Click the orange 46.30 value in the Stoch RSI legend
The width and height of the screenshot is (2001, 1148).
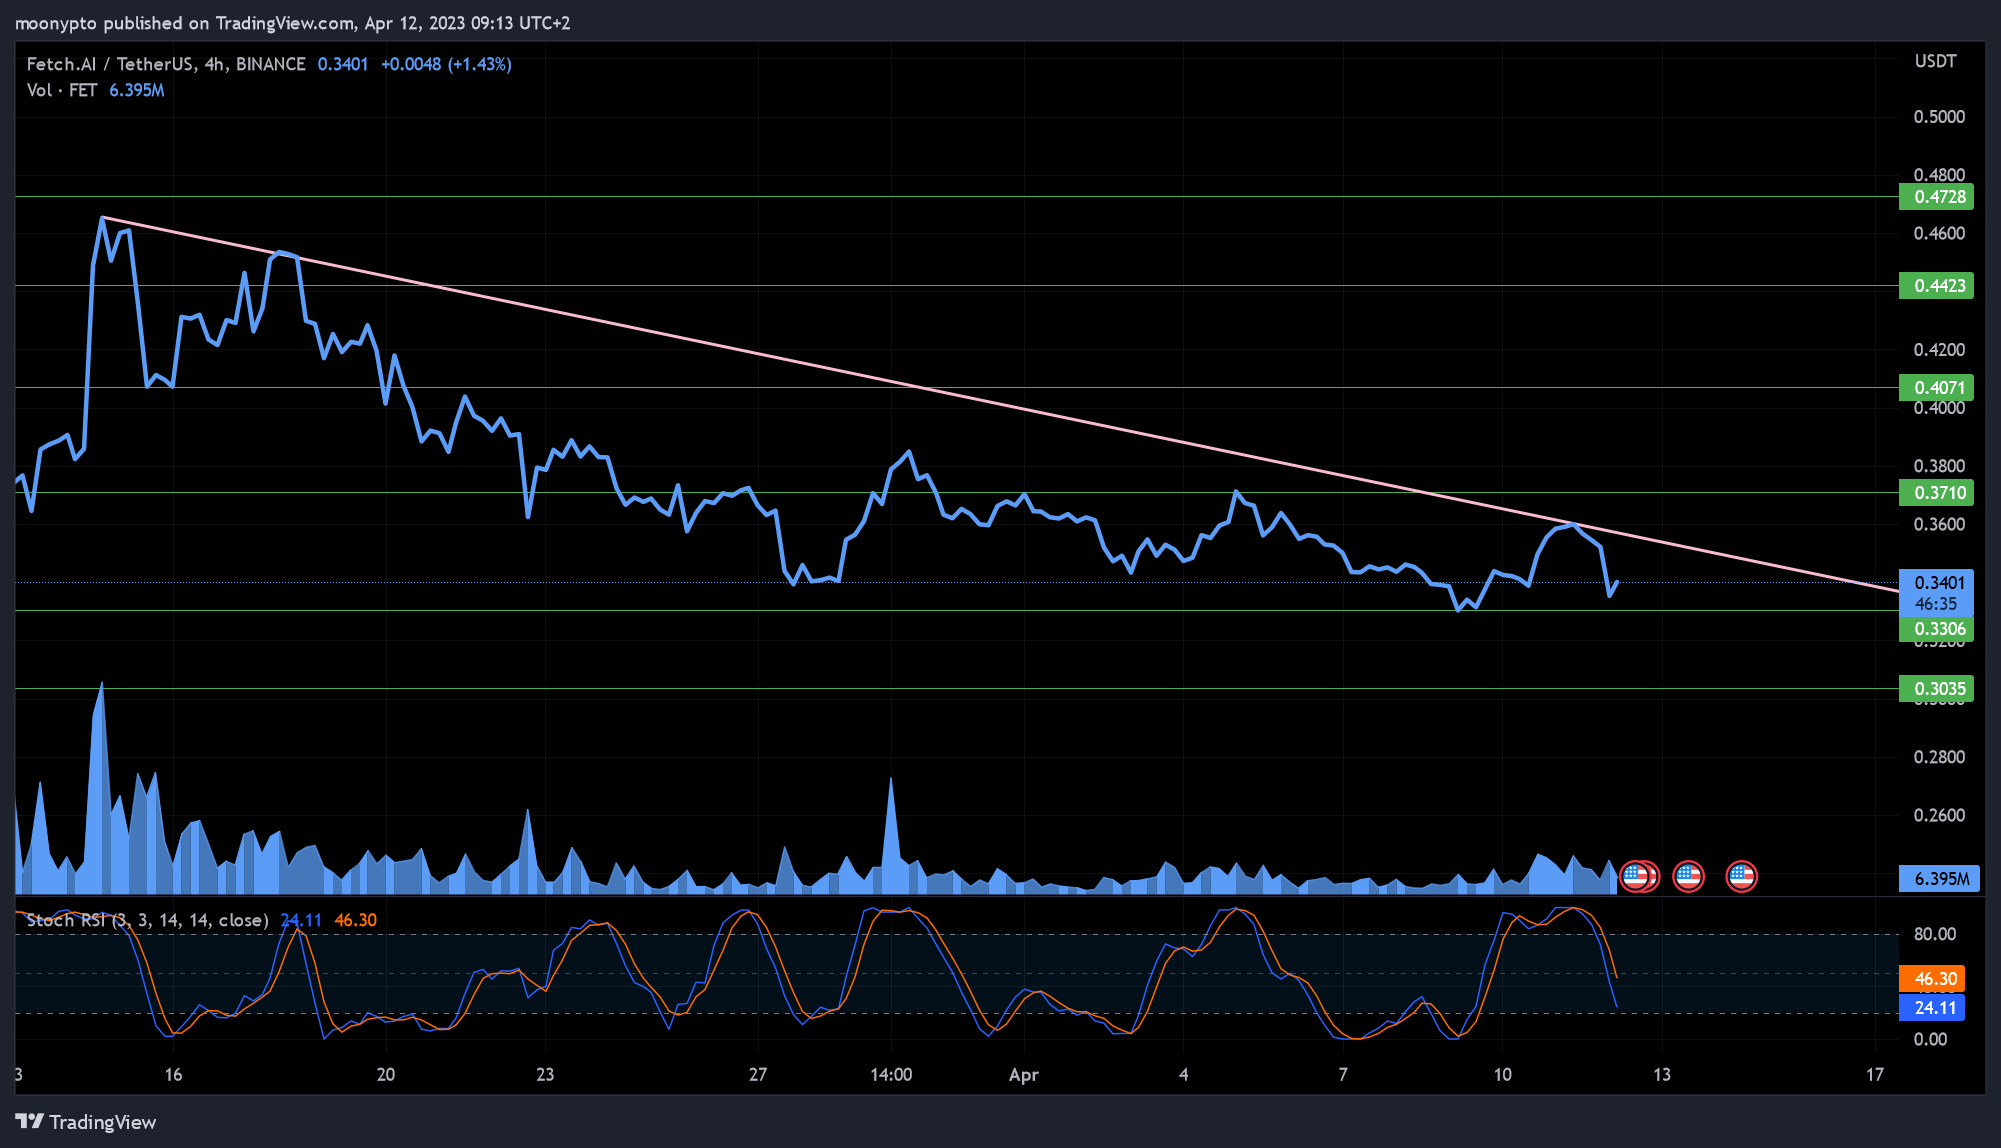click(x=355, y=920)
